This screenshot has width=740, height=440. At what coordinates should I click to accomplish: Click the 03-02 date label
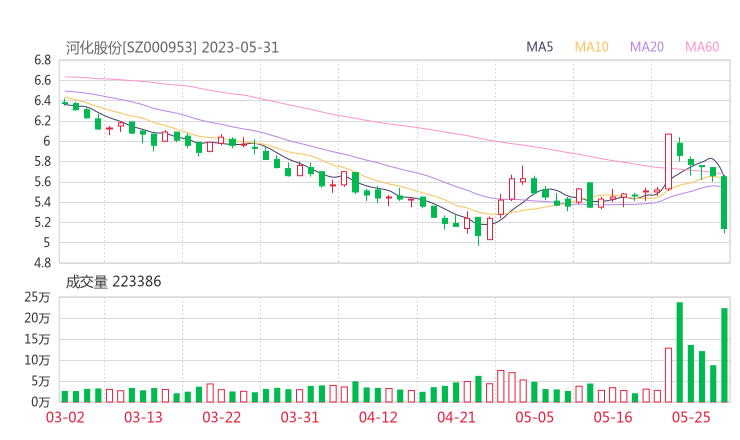click(65, 417)
